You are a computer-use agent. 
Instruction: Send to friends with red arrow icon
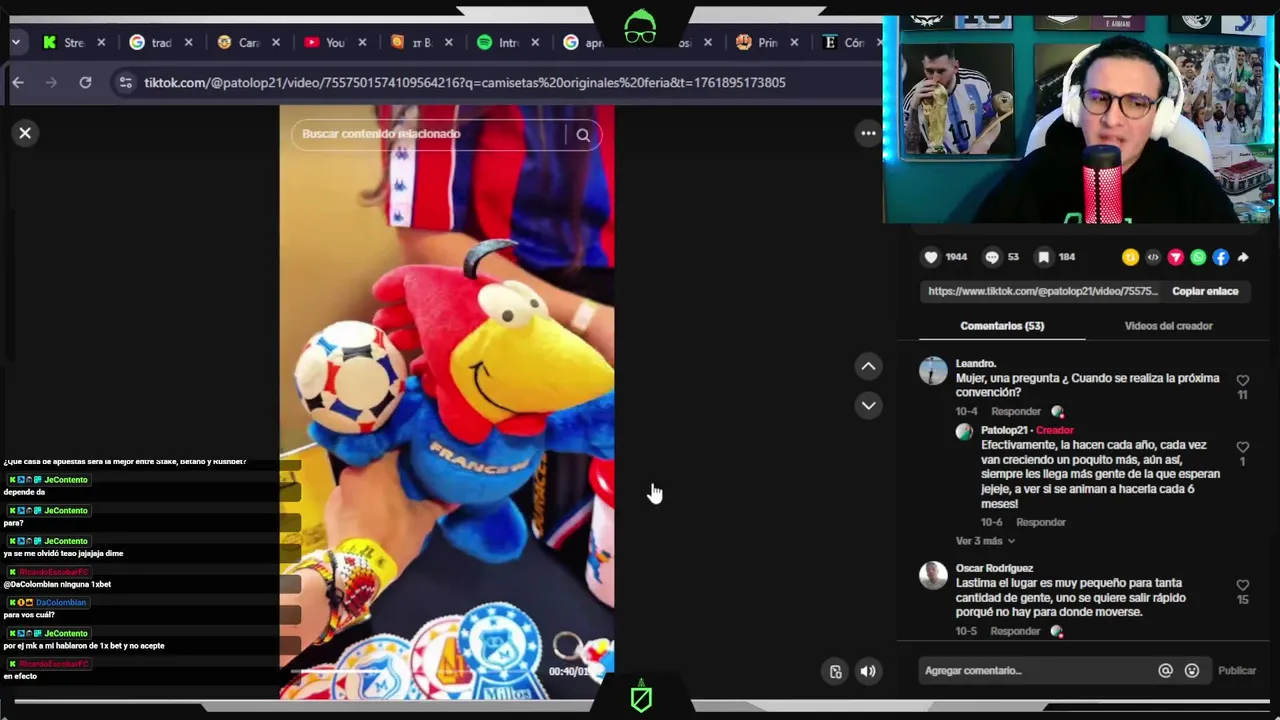(x=1175, y=257)
